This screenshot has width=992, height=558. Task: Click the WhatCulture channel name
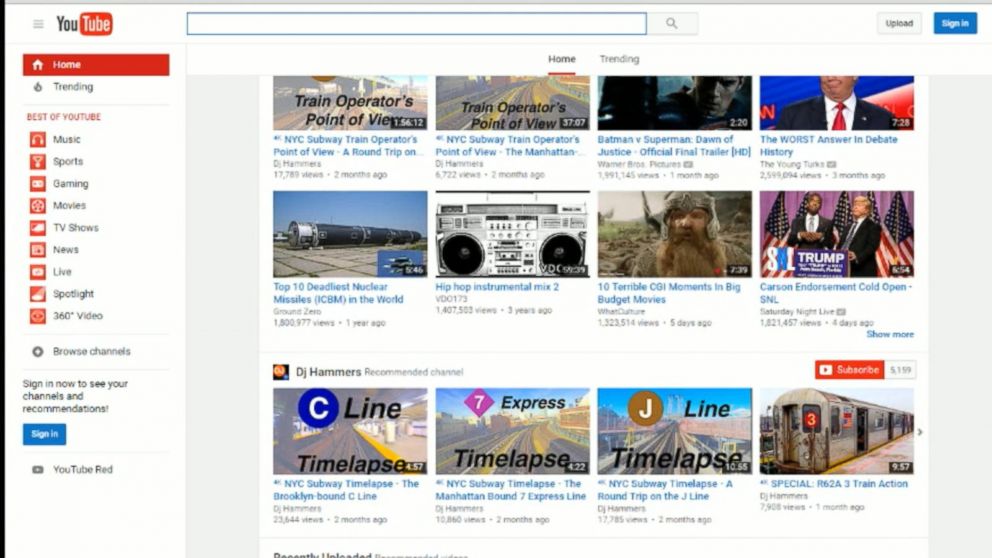[621, 312]
